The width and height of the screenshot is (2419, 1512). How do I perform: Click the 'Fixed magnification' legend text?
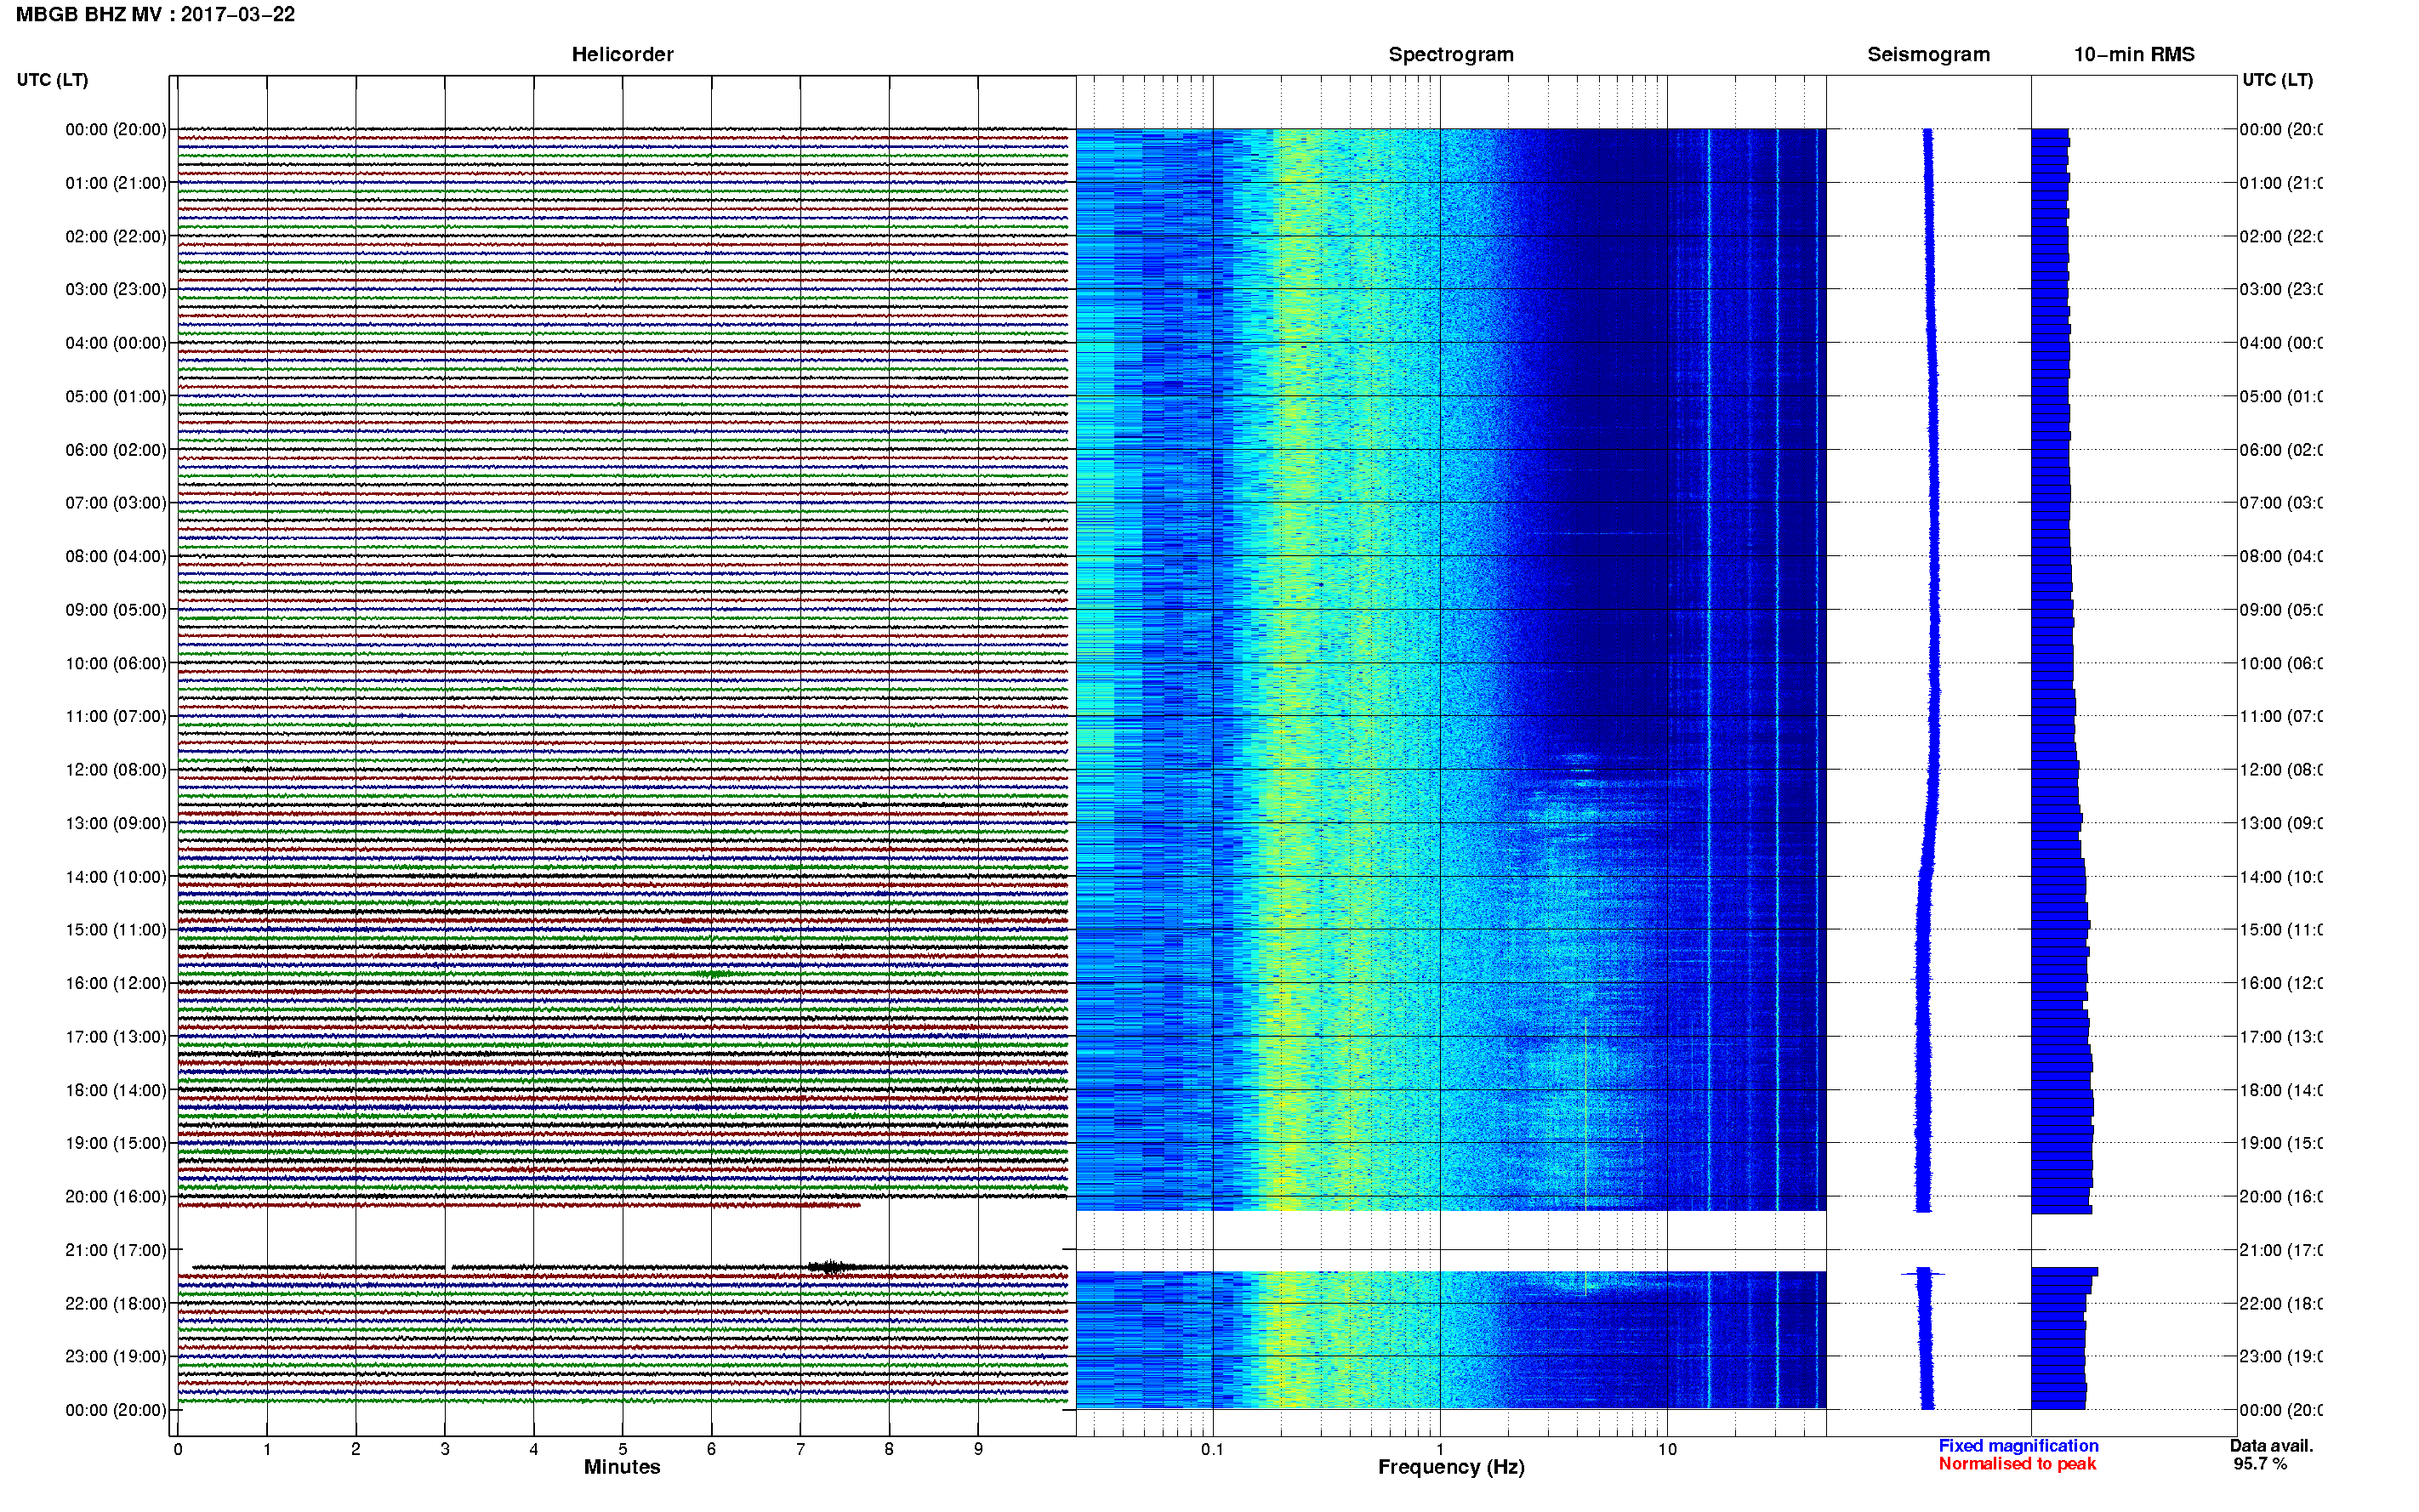(x=2018, y=1446)
